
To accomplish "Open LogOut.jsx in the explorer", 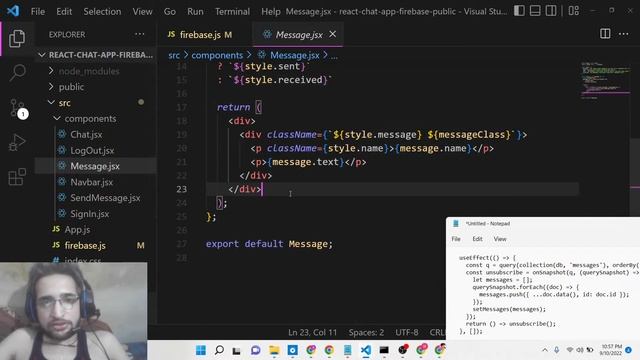I will point(96,150).
